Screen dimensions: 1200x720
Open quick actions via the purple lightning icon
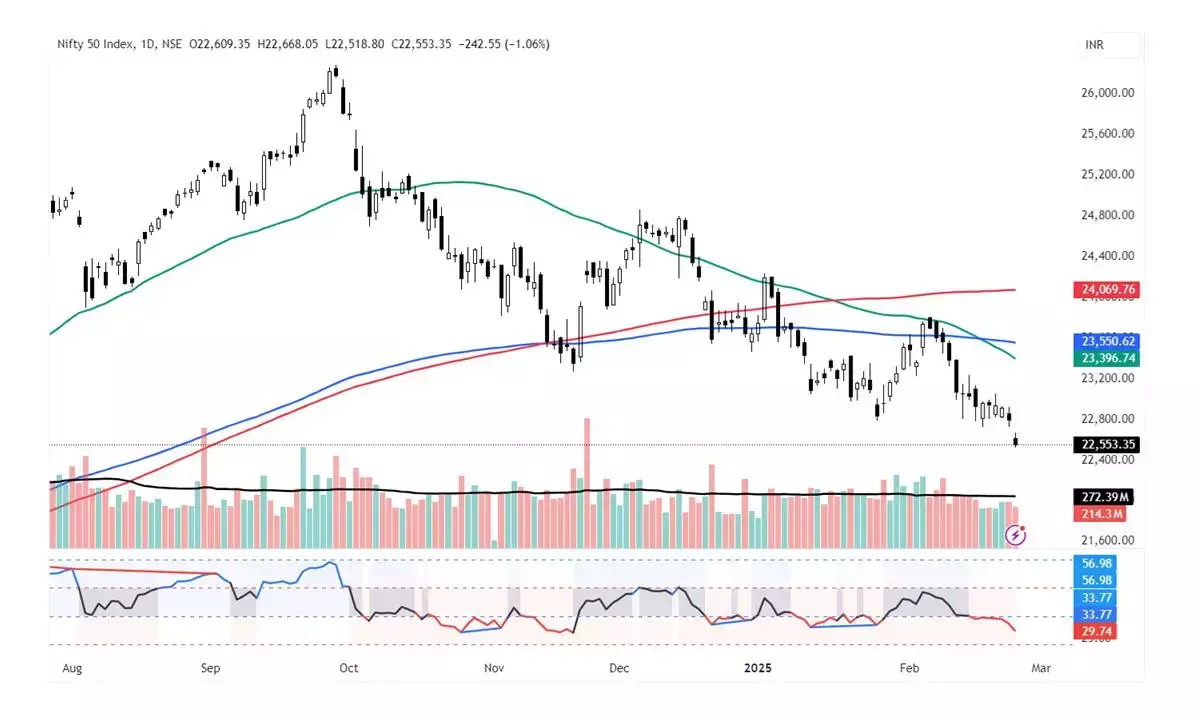click(1015, 537)
